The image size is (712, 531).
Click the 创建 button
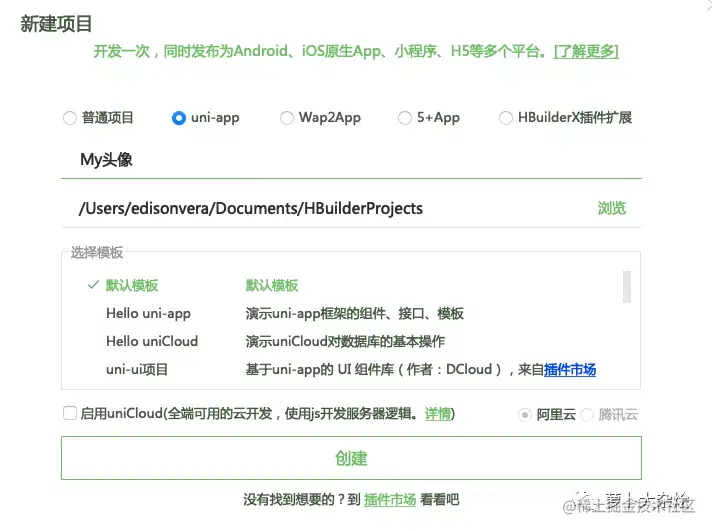click(351, 458)
